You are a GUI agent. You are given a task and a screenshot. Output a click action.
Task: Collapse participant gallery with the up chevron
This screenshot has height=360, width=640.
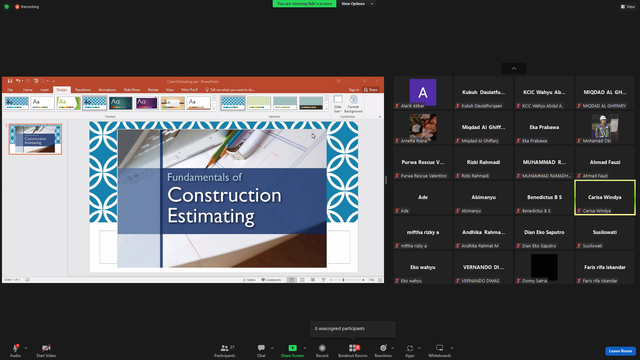click(x=514, y=69)
